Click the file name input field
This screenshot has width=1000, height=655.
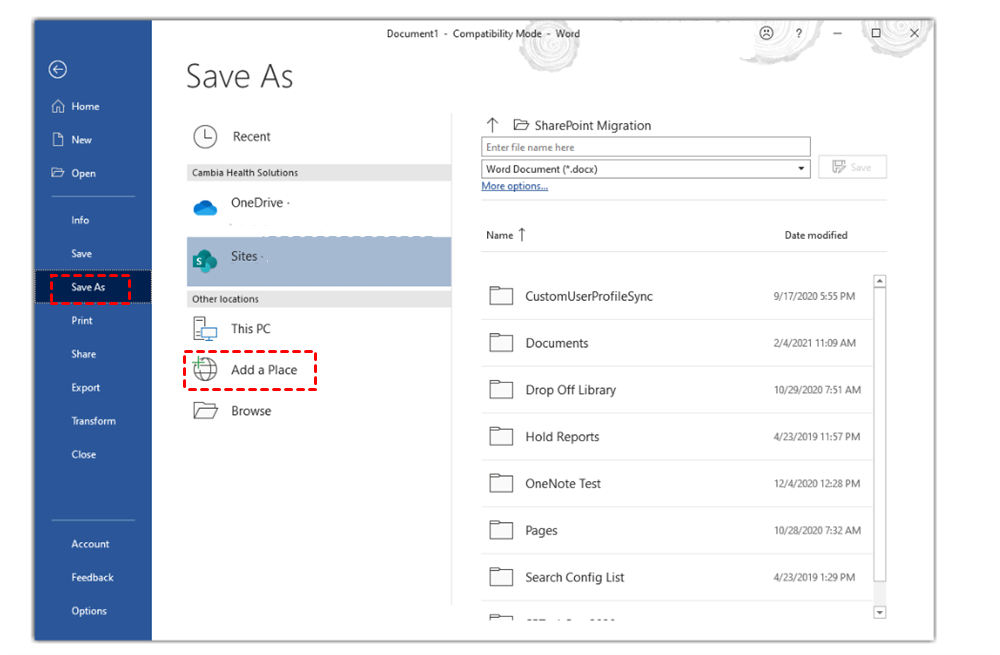tap(645, 146)
